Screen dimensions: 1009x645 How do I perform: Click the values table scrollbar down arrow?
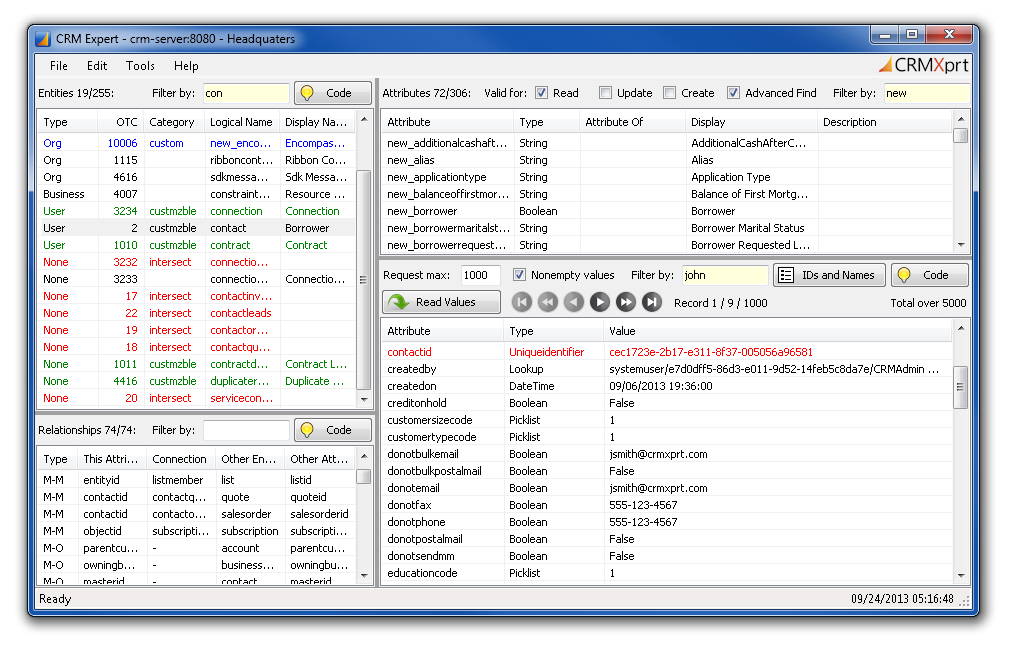961,575
